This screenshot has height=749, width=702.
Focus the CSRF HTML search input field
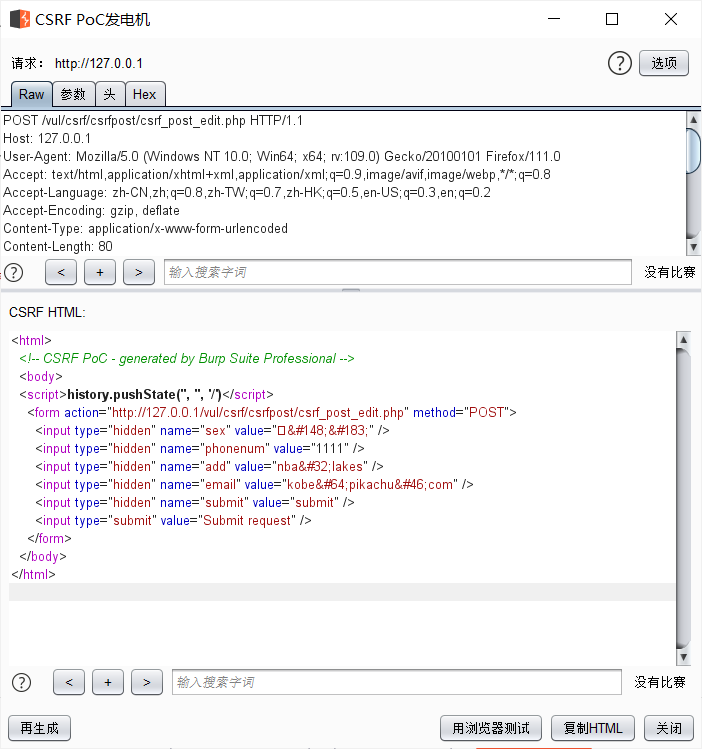[397, 682]
